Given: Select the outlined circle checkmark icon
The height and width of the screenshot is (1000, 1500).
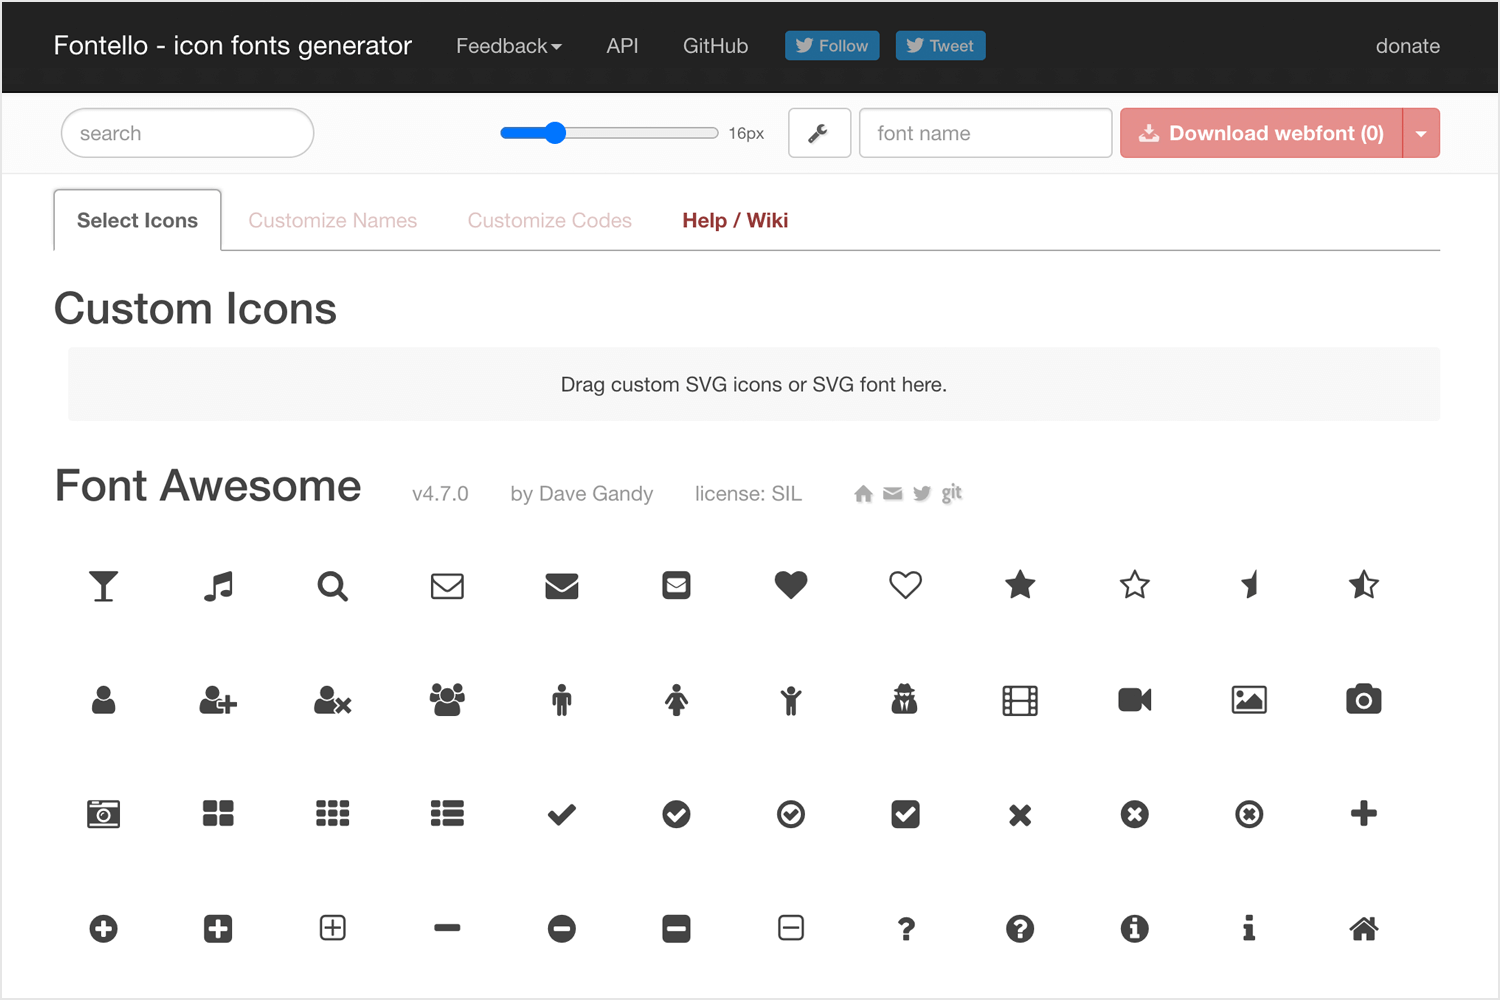Looking at the screenshot, I should coord(791,815).
